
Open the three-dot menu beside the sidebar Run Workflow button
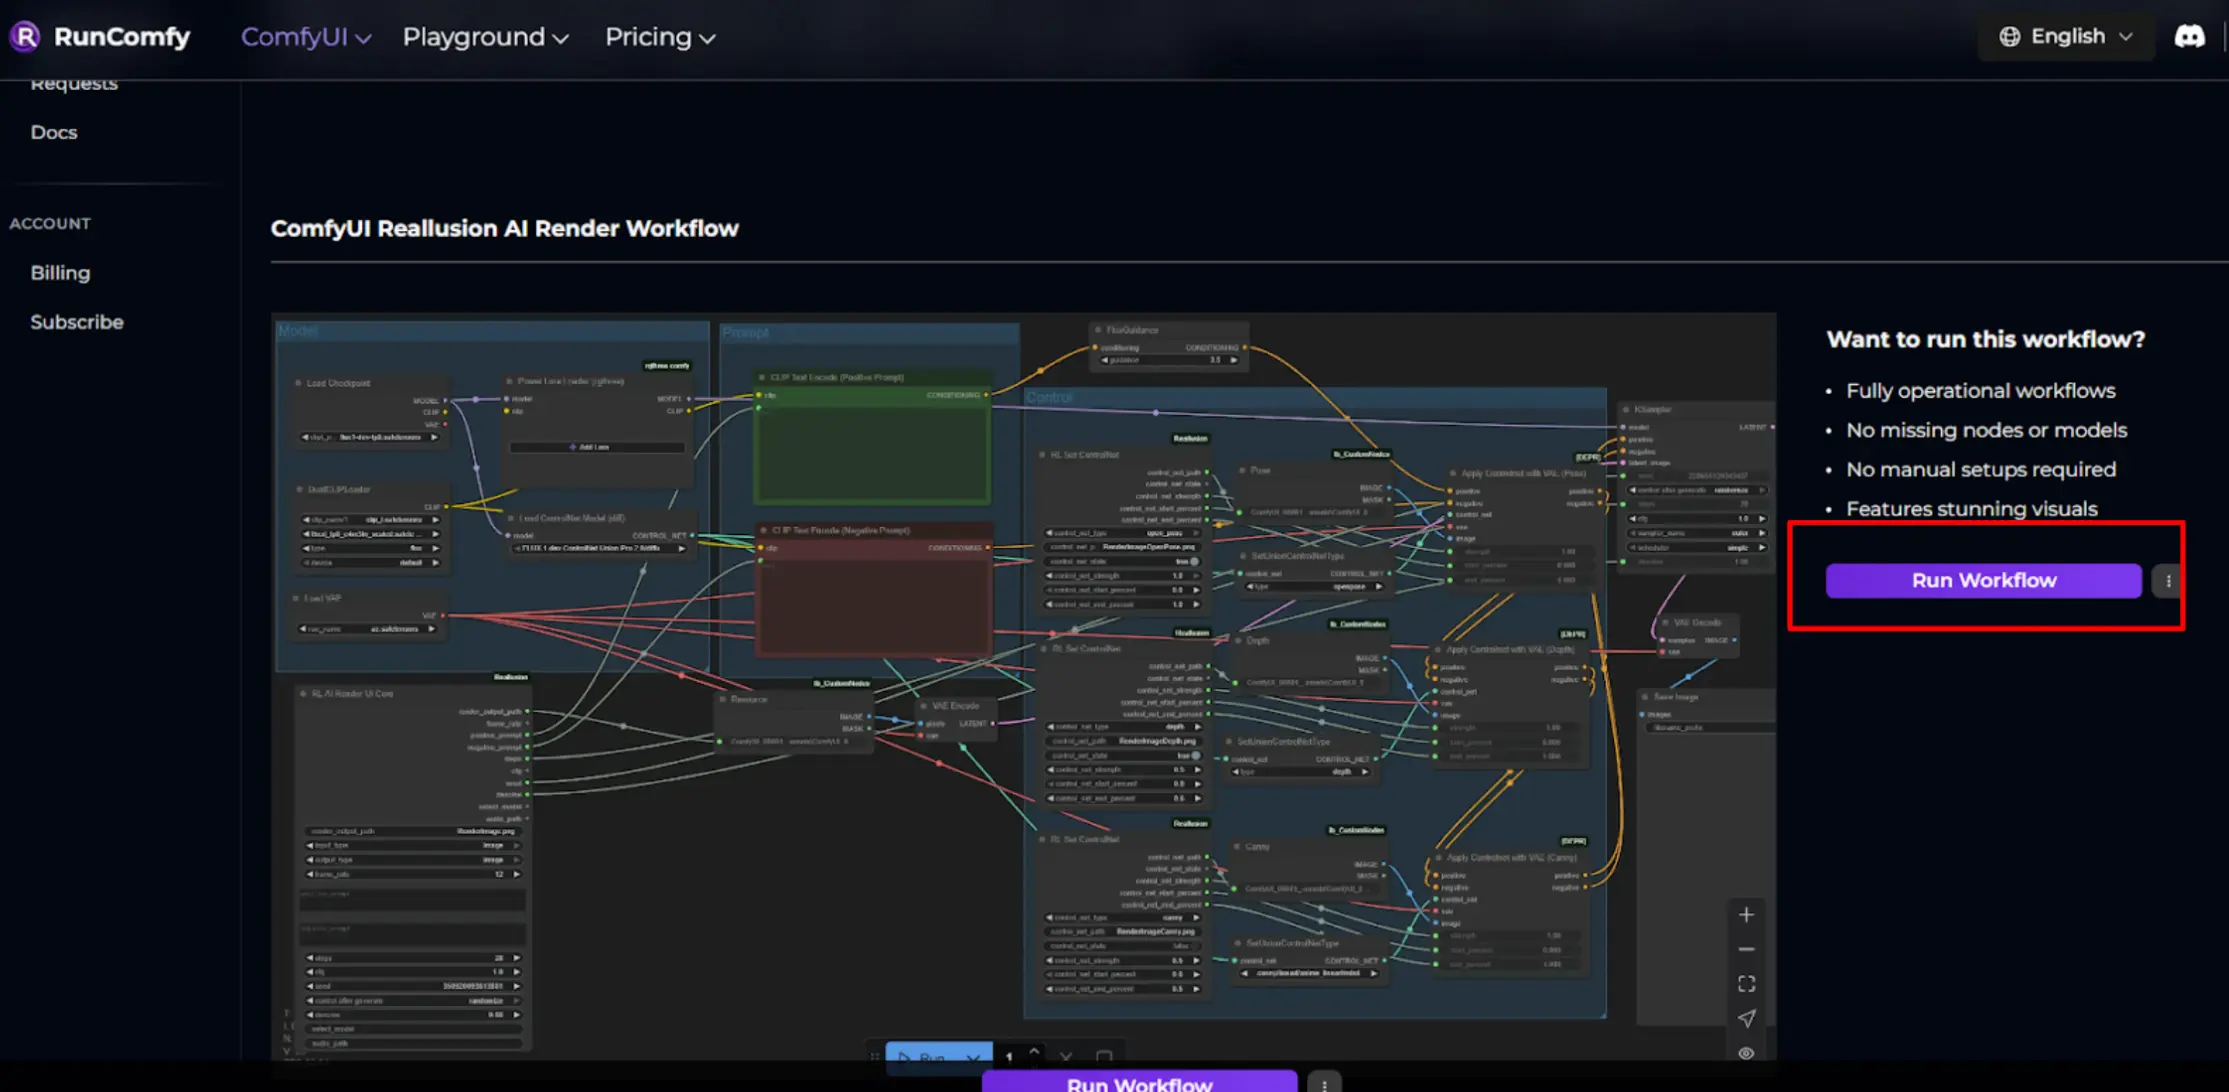tap(2167, 581)
